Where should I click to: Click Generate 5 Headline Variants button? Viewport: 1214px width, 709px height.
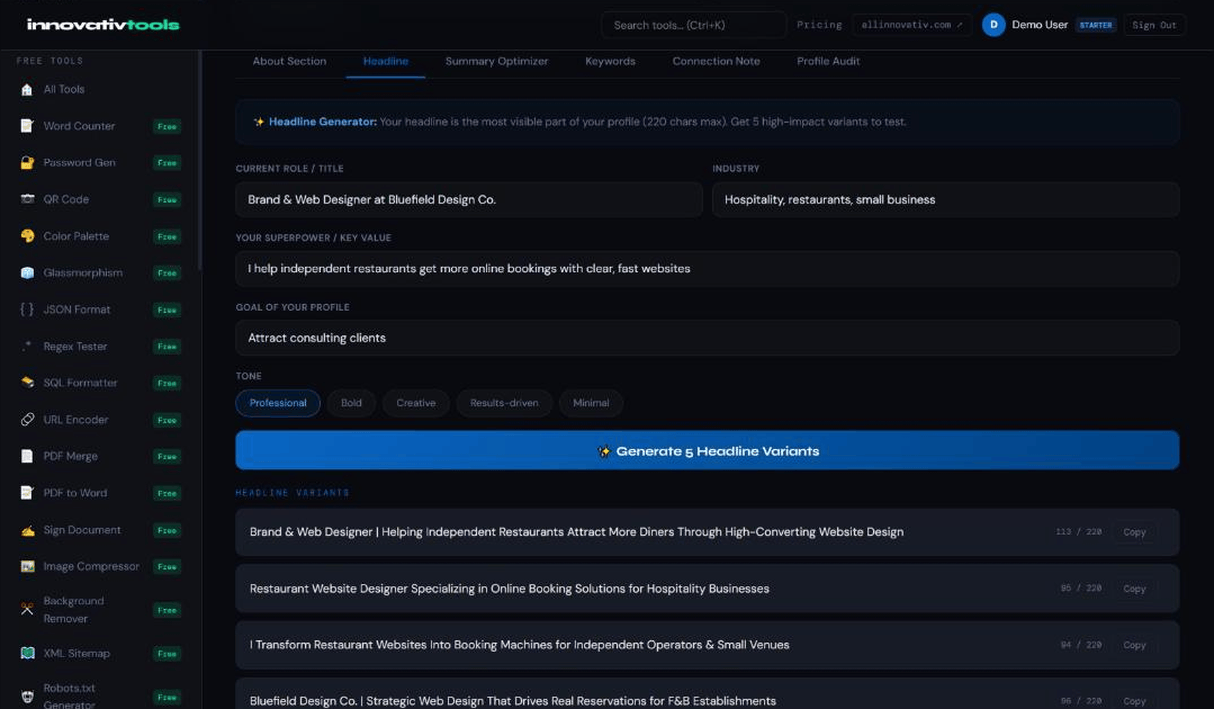click(x=707, y=451)
